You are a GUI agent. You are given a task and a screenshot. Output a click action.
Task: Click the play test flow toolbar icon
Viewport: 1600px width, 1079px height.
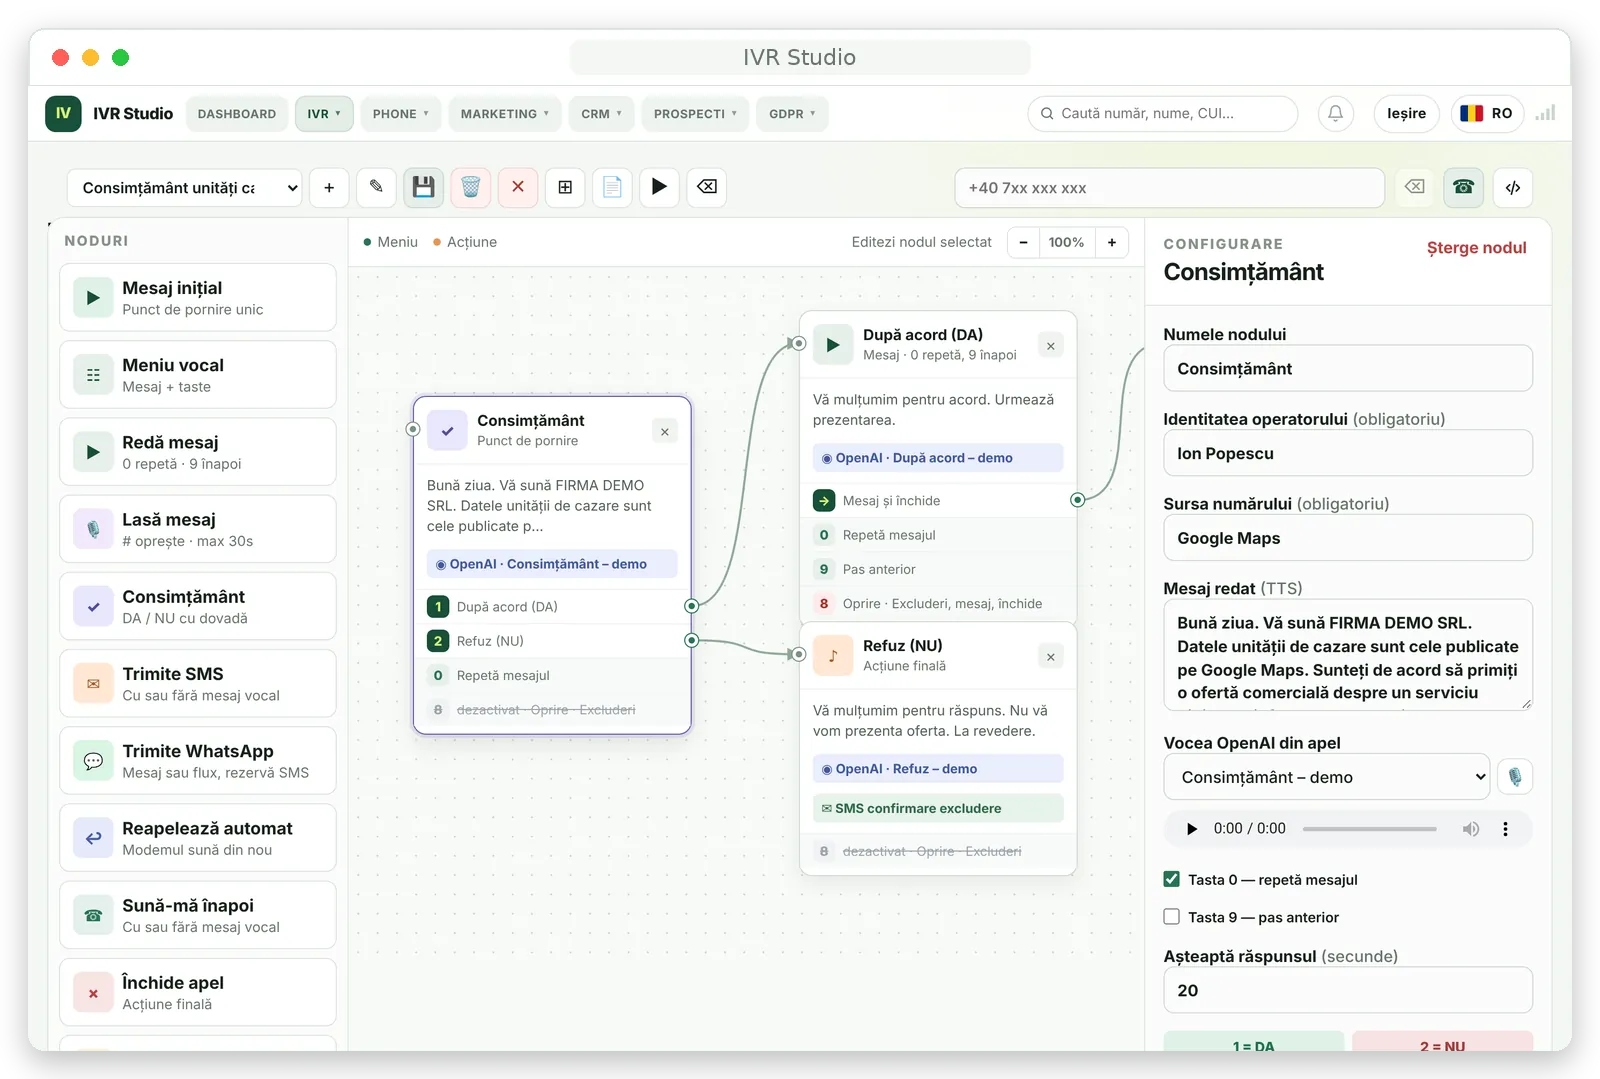[x=659, y=187]
